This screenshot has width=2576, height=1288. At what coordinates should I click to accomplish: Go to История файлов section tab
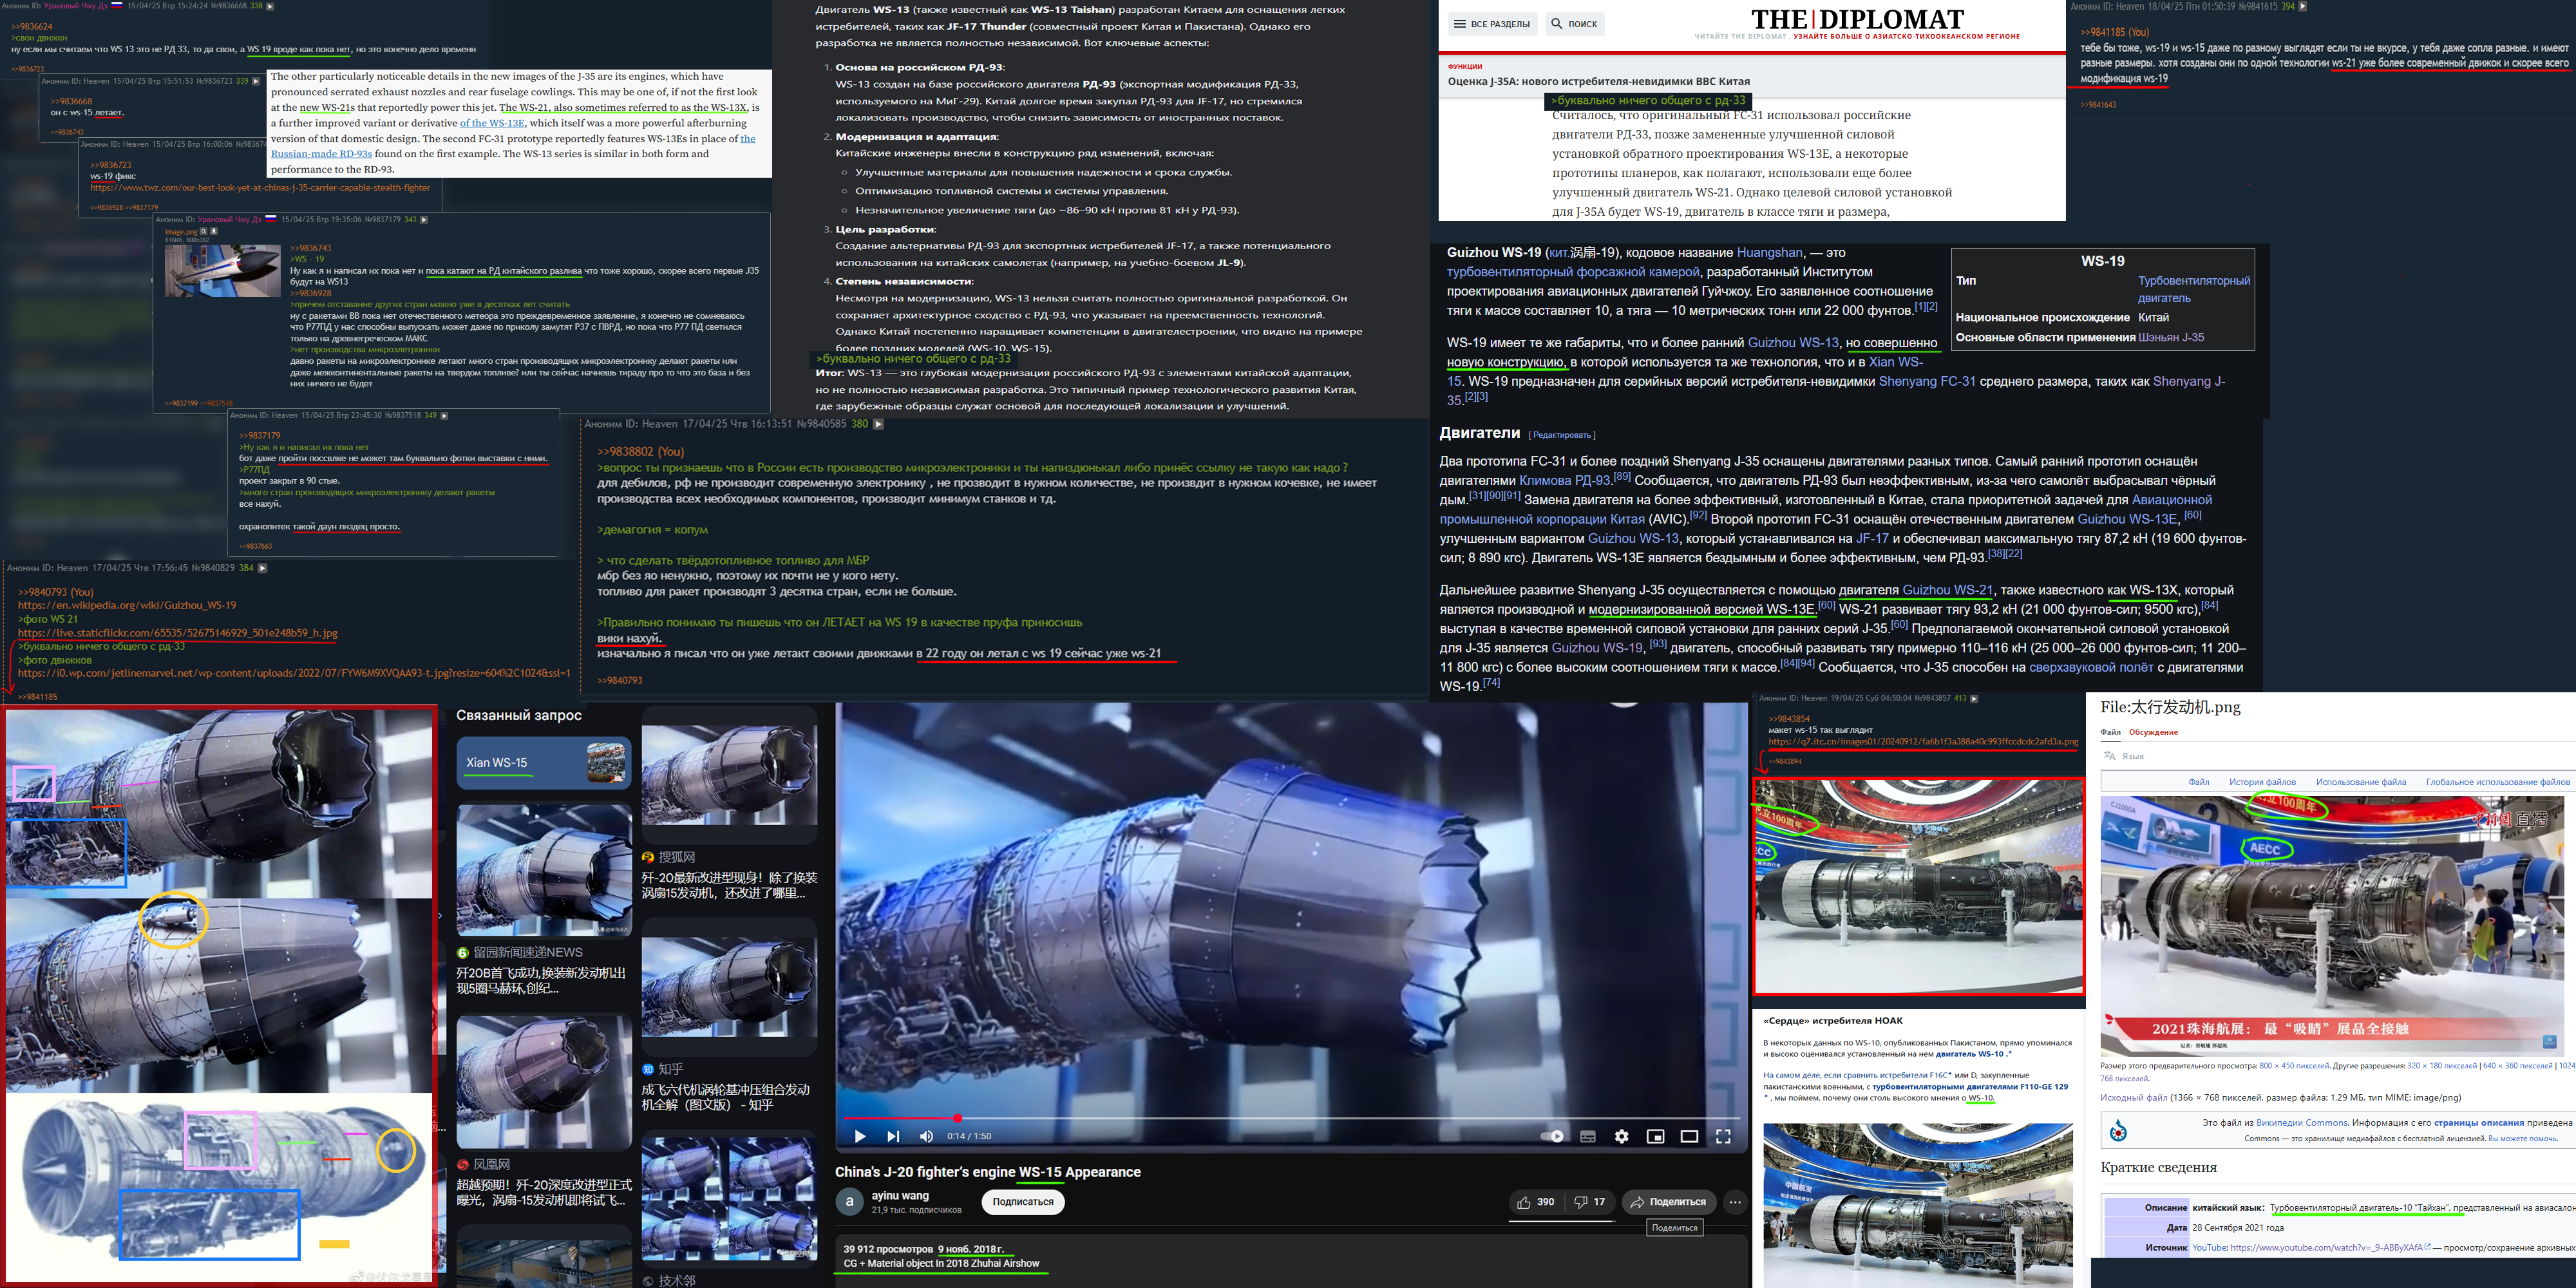[x=2262, y=782]
